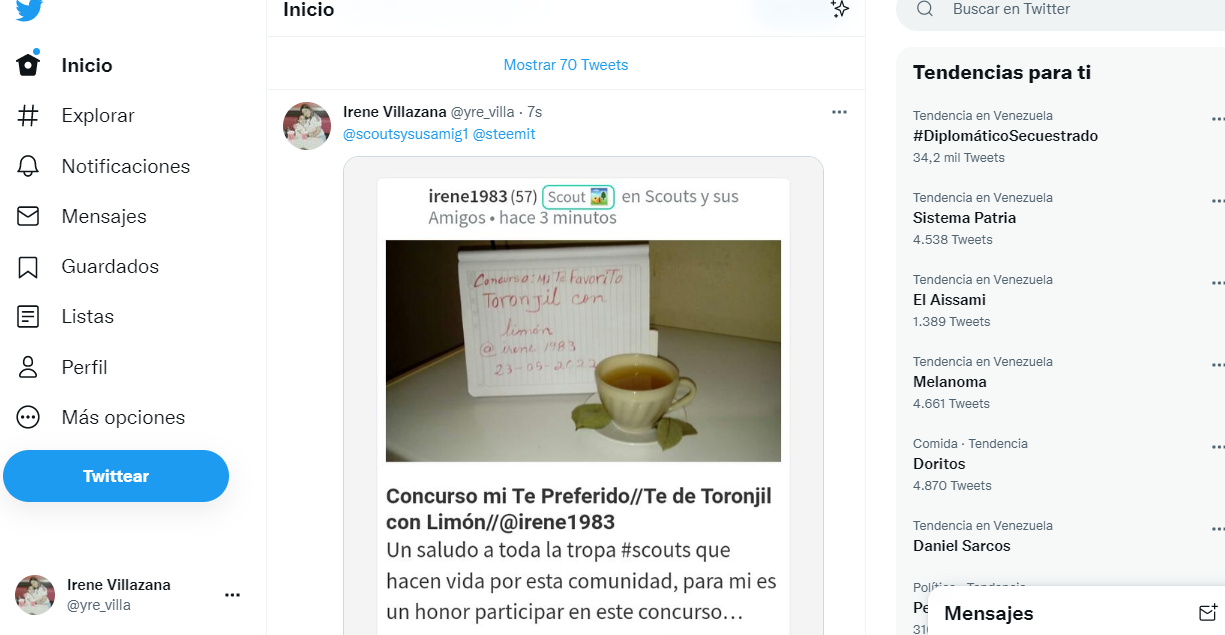Click the tea cup photo in tweet
The height and width of the screenshot is (635, 1225).
(583, 351)
